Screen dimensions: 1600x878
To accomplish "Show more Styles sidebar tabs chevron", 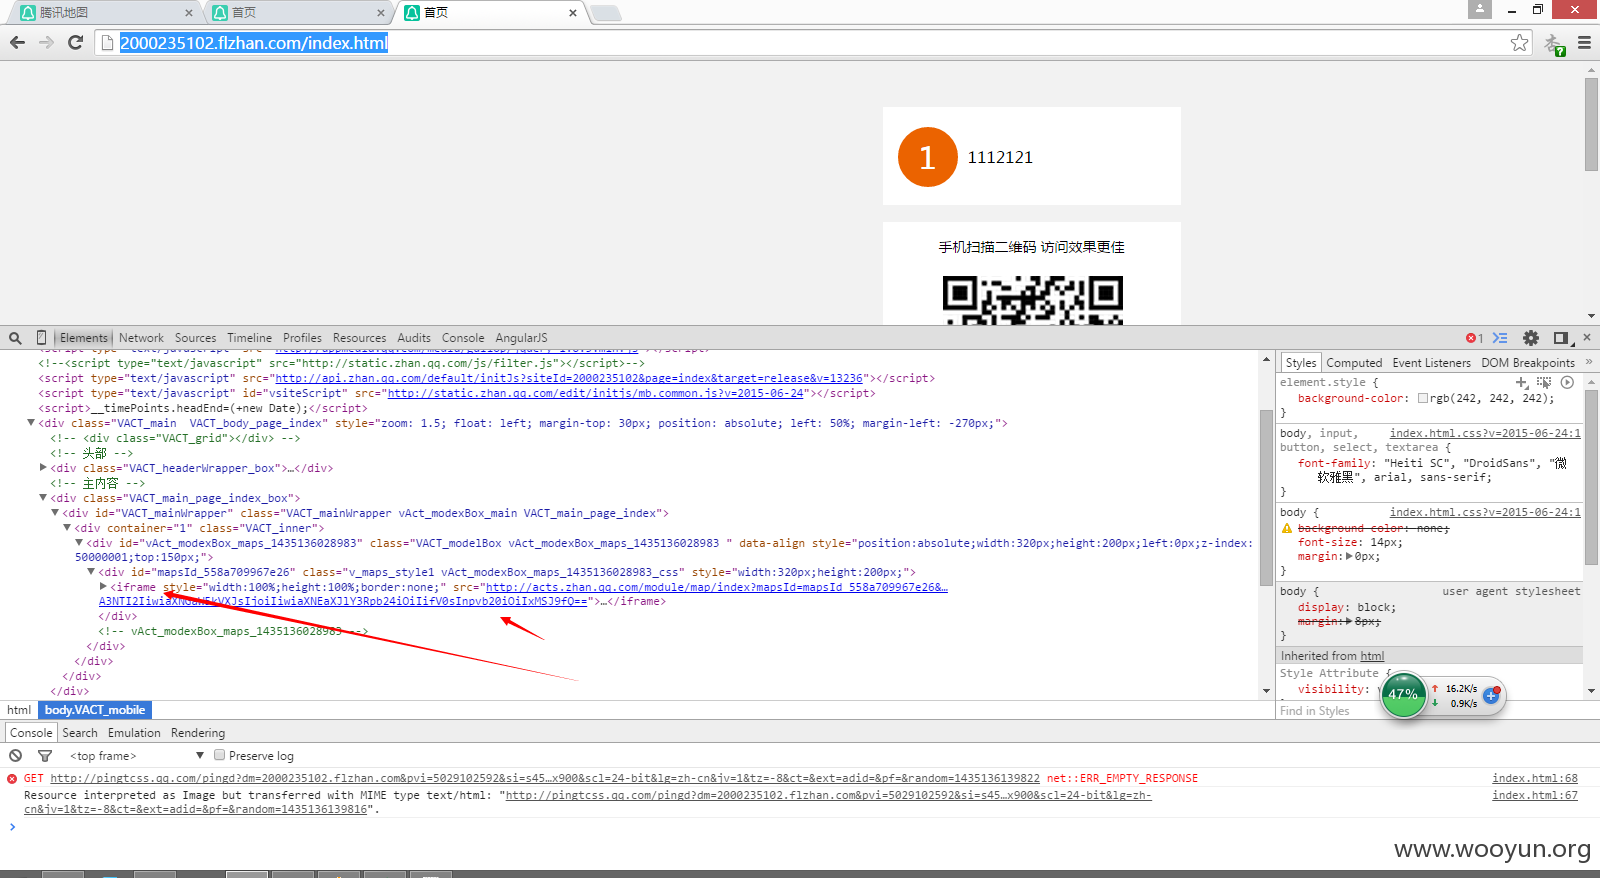I will (x=1589, y=362).
